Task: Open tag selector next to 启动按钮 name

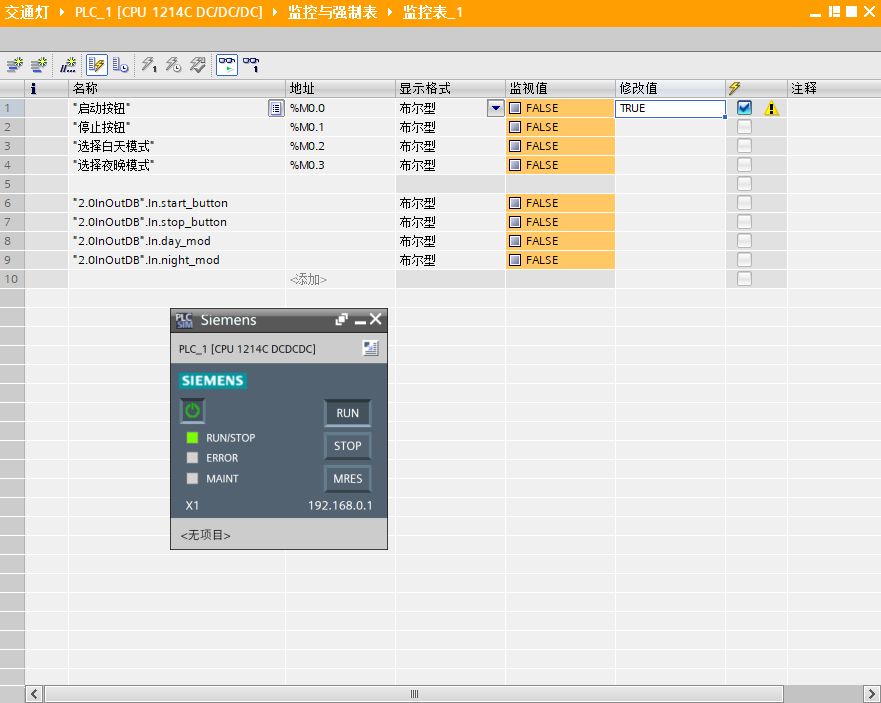Action: 276,108
